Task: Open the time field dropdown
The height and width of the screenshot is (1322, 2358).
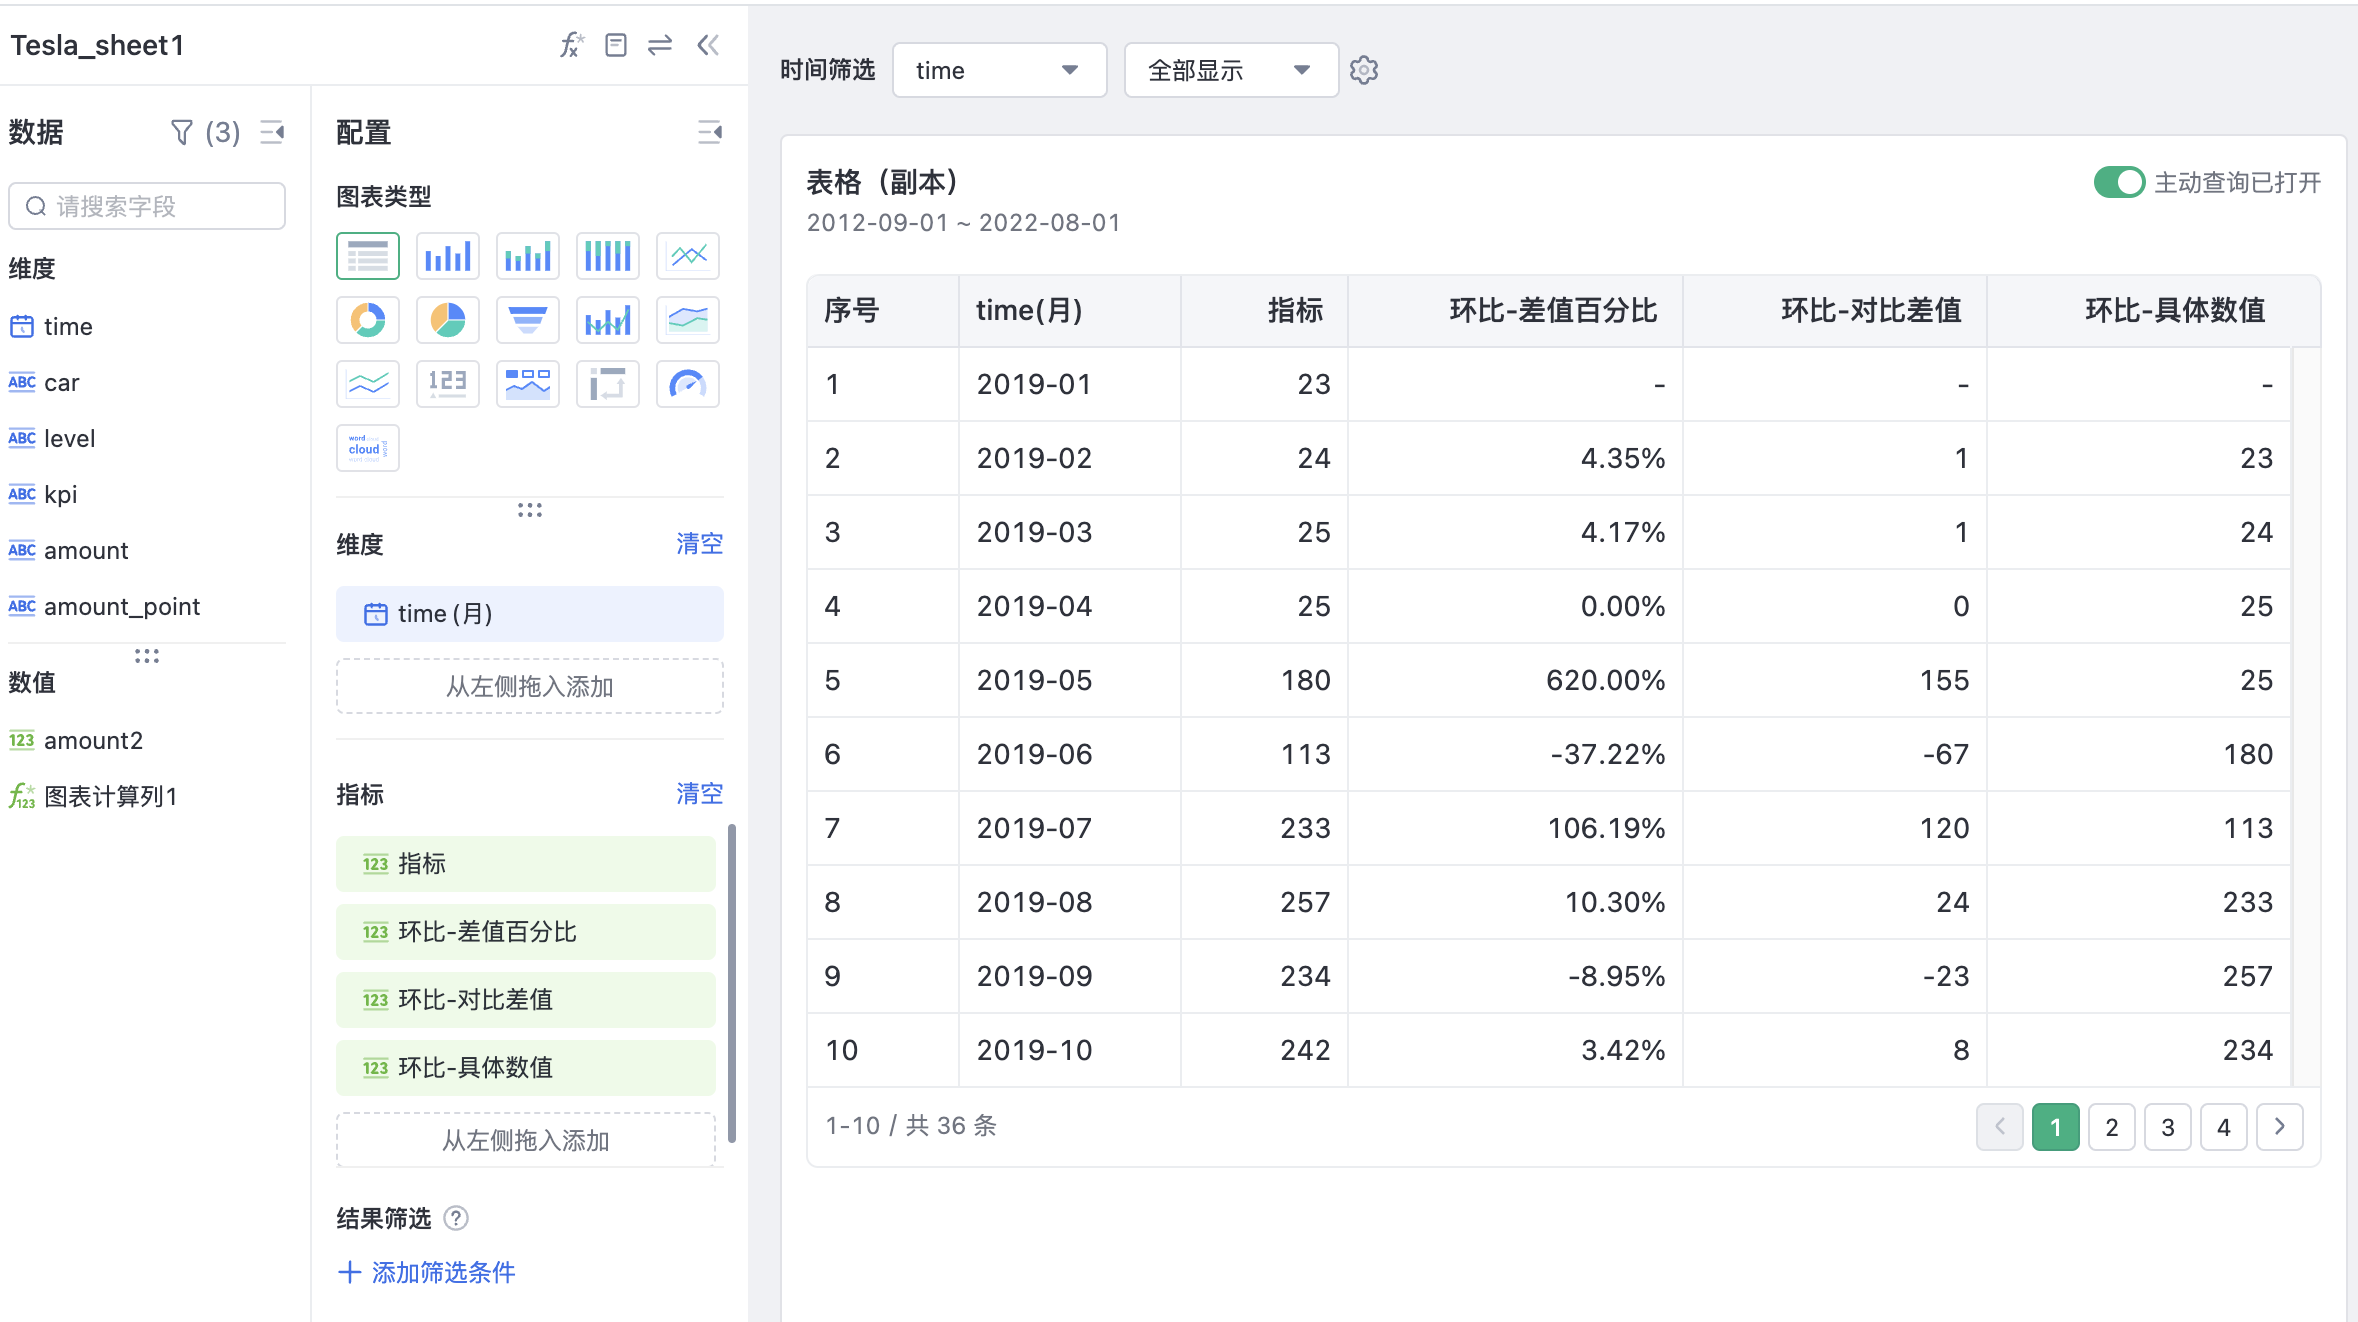Action: [x=999, y=70]
